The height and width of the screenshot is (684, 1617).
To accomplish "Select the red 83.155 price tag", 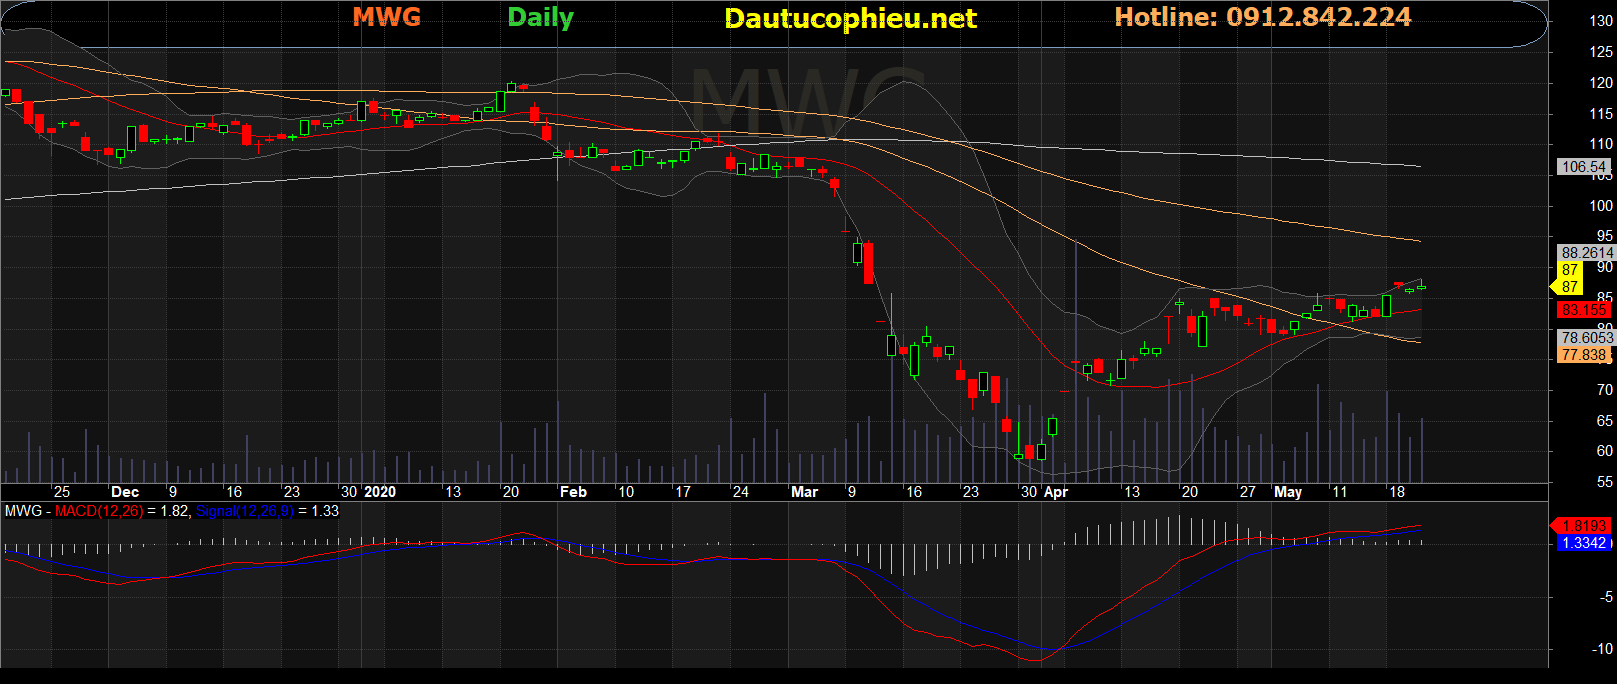I will [1584, 310].
